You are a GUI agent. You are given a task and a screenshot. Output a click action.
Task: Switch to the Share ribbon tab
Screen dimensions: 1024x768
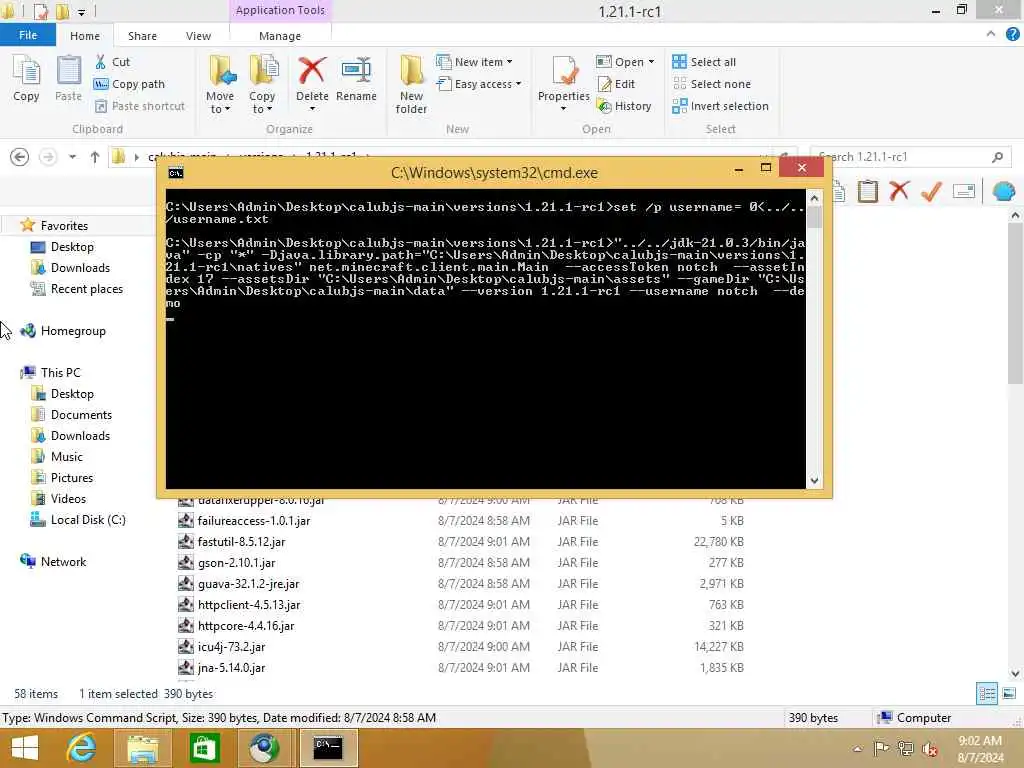(142, 36)
